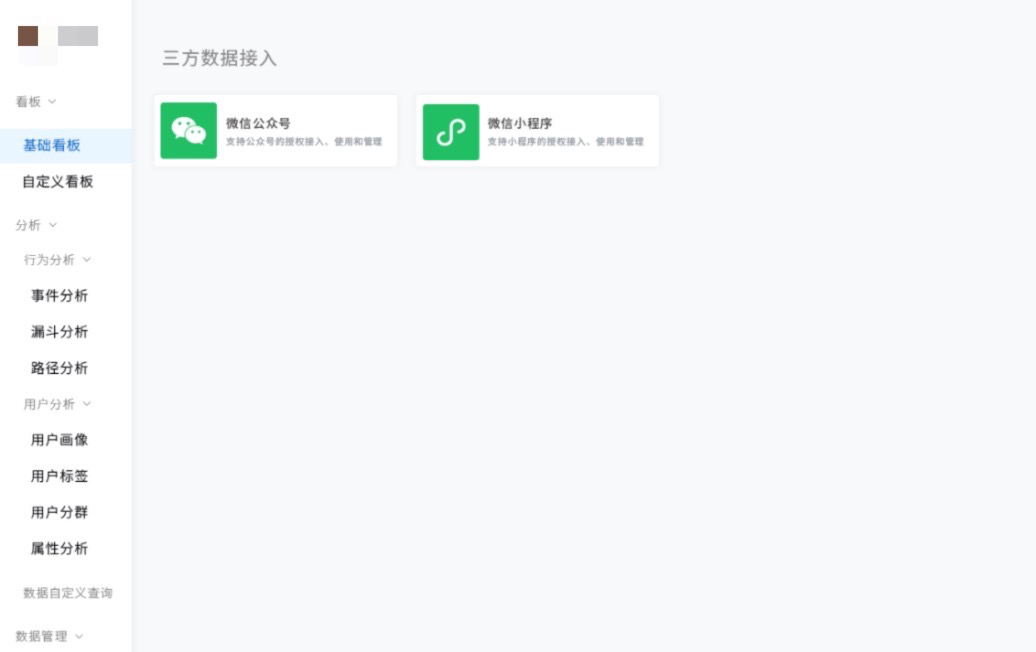The width and height of the screenshot is (1036, 652).
Task: Open the 微信公众号 card title
Action: [258, 123]
